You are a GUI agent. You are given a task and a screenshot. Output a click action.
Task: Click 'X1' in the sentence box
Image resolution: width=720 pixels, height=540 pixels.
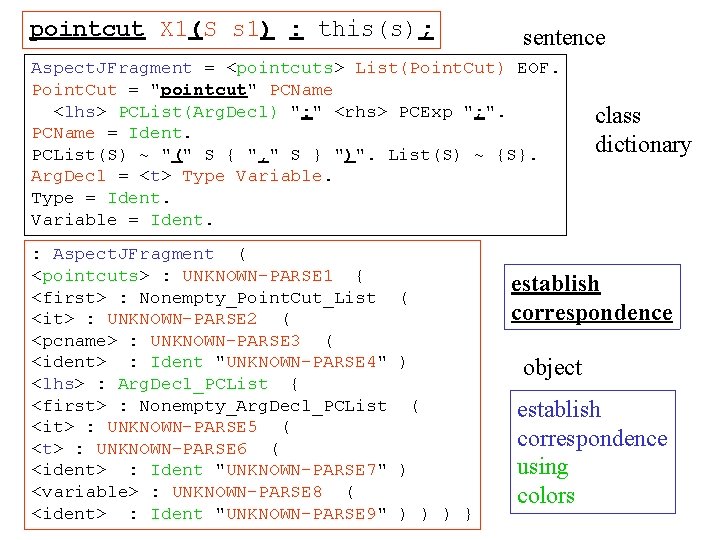pyautogui.click(x=174, y=30)
